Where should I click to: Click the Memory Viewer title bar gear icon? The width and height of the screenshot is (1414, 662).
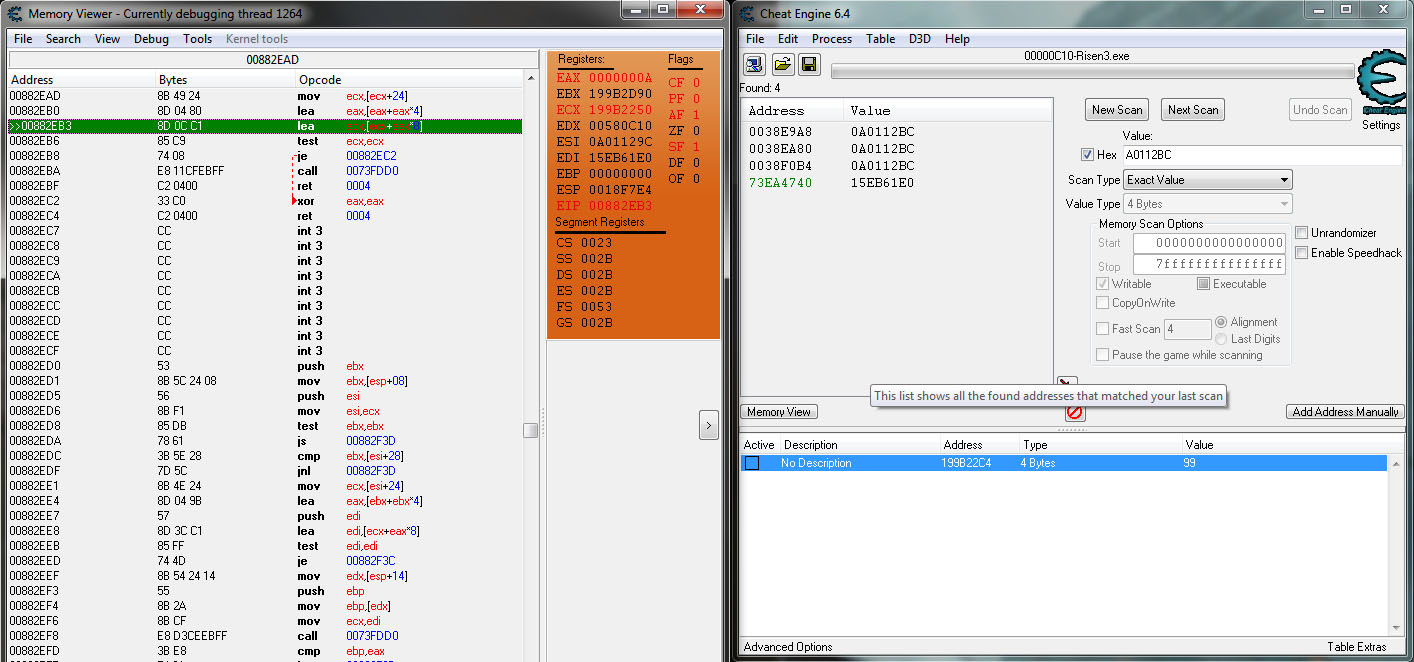tap(17, 14)
